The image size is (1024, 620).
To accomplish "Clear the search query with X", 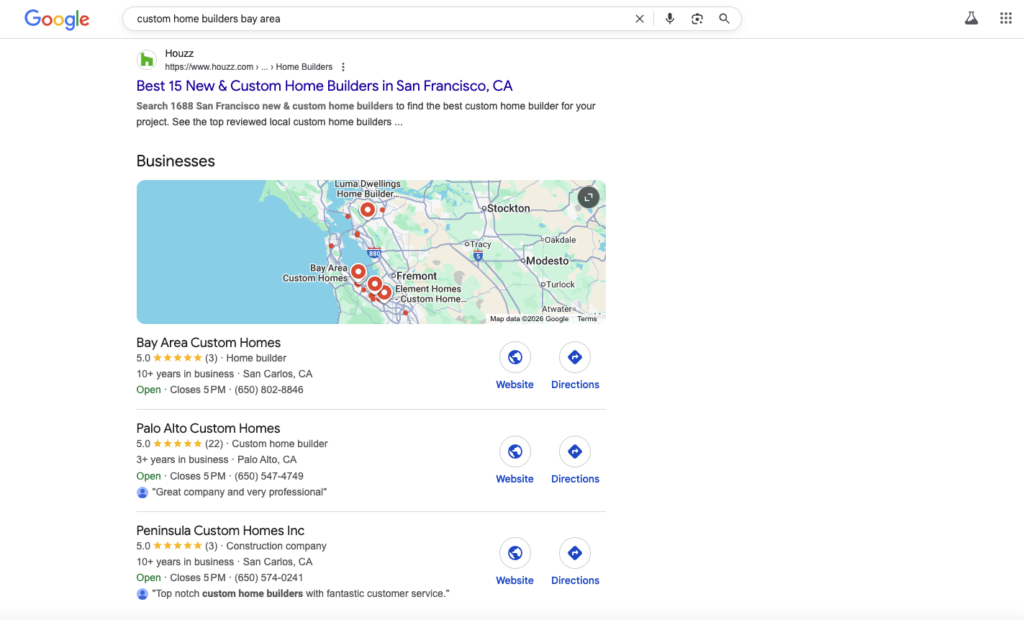I will click(x=640, y=19).
